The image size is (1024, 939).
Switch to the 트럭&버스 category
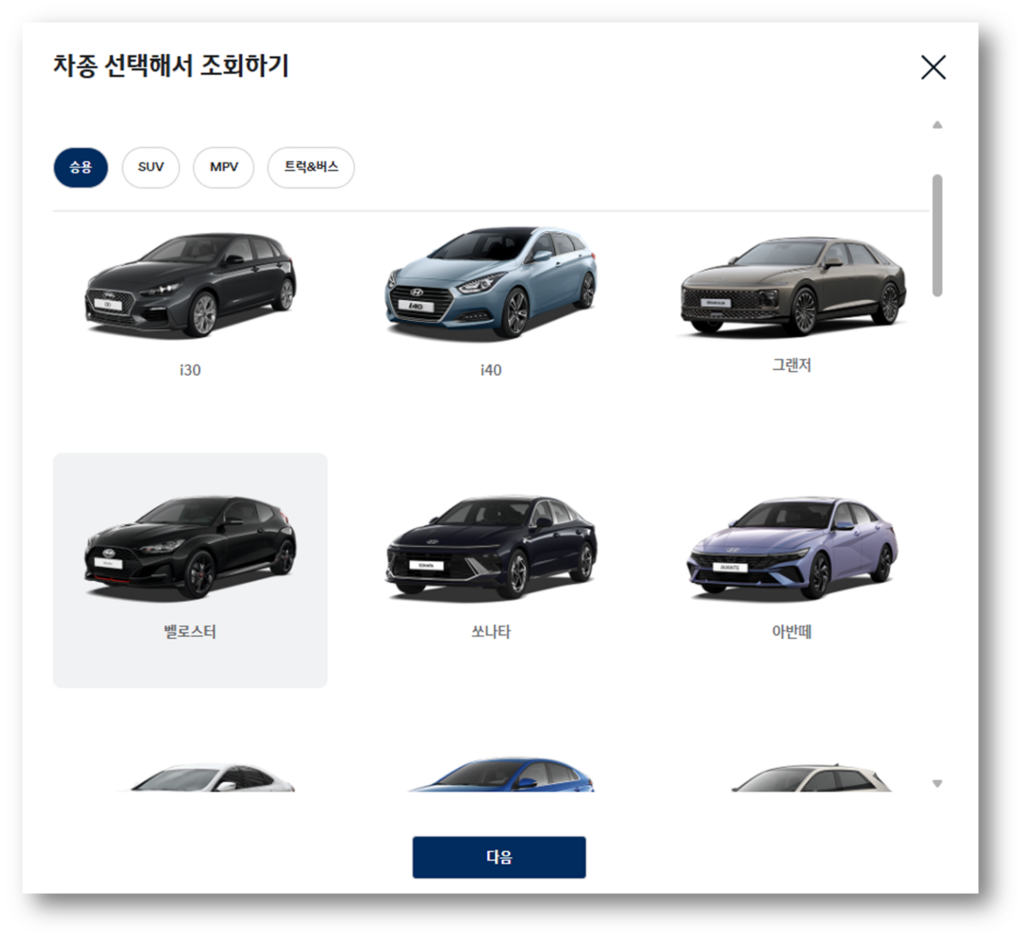[x=310, y=167]
